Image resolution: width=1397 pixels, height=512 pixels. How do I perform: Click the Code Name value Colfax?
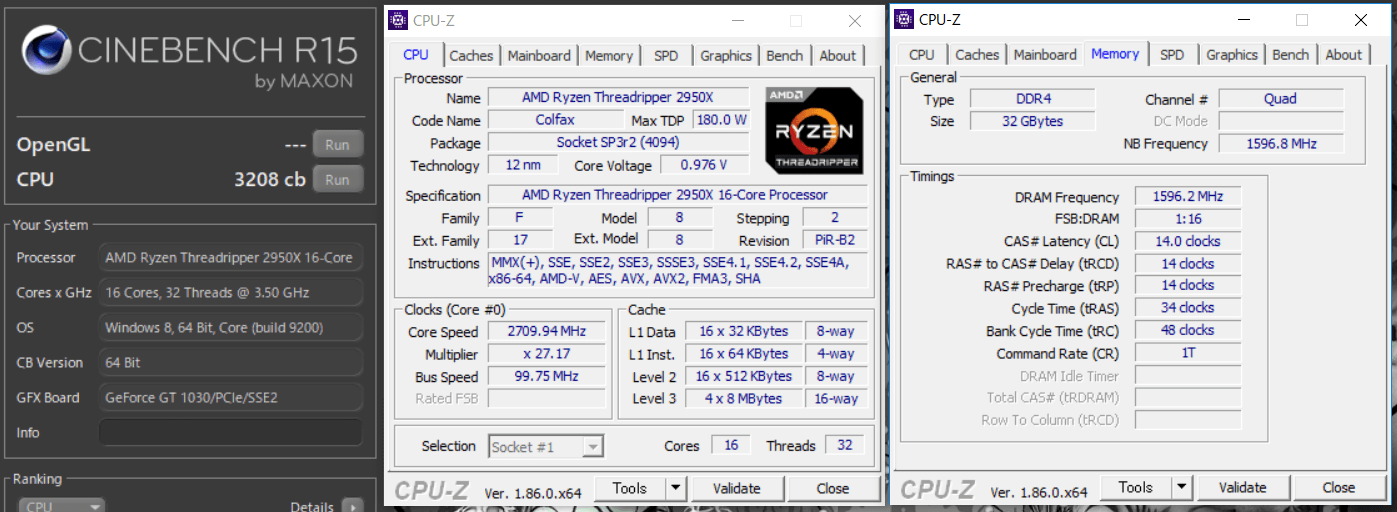pyautogui.click(x=554, y=120)
